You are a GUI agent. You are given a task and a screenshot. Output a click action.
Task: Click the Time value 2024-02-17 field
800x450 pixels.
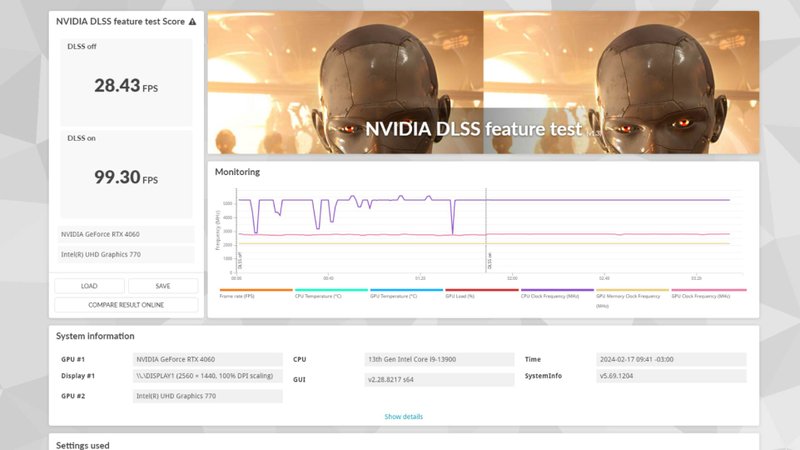(671, 359)
